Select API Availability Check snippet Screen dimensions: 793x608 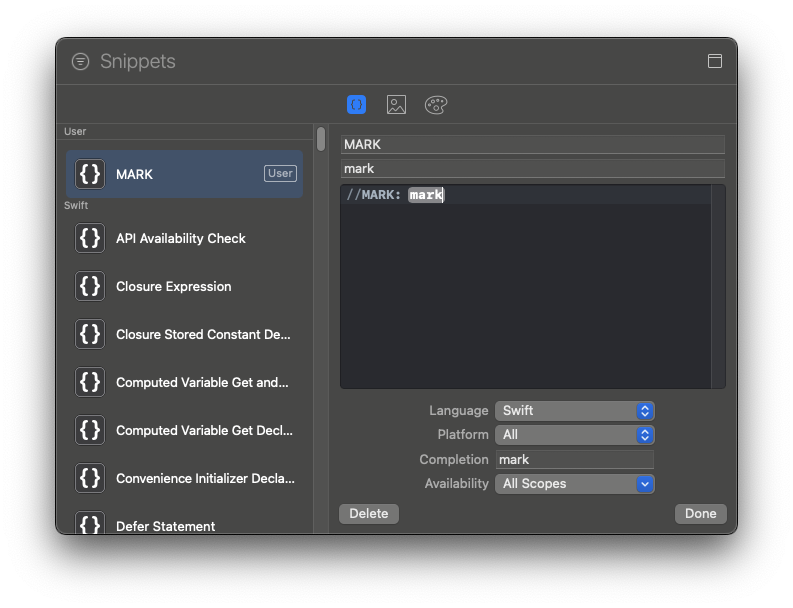point(185,238)
